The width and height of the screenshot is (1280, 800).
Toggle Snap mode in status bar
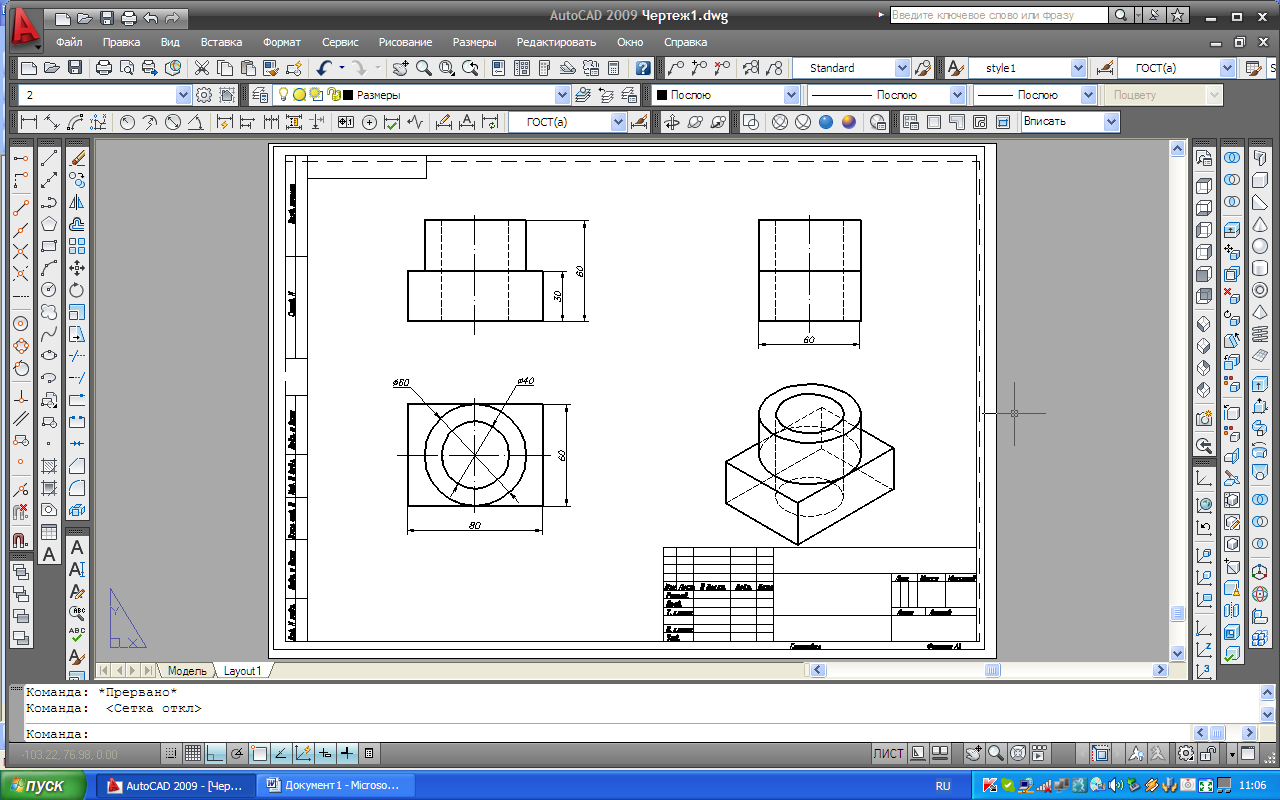pos(171,753)
